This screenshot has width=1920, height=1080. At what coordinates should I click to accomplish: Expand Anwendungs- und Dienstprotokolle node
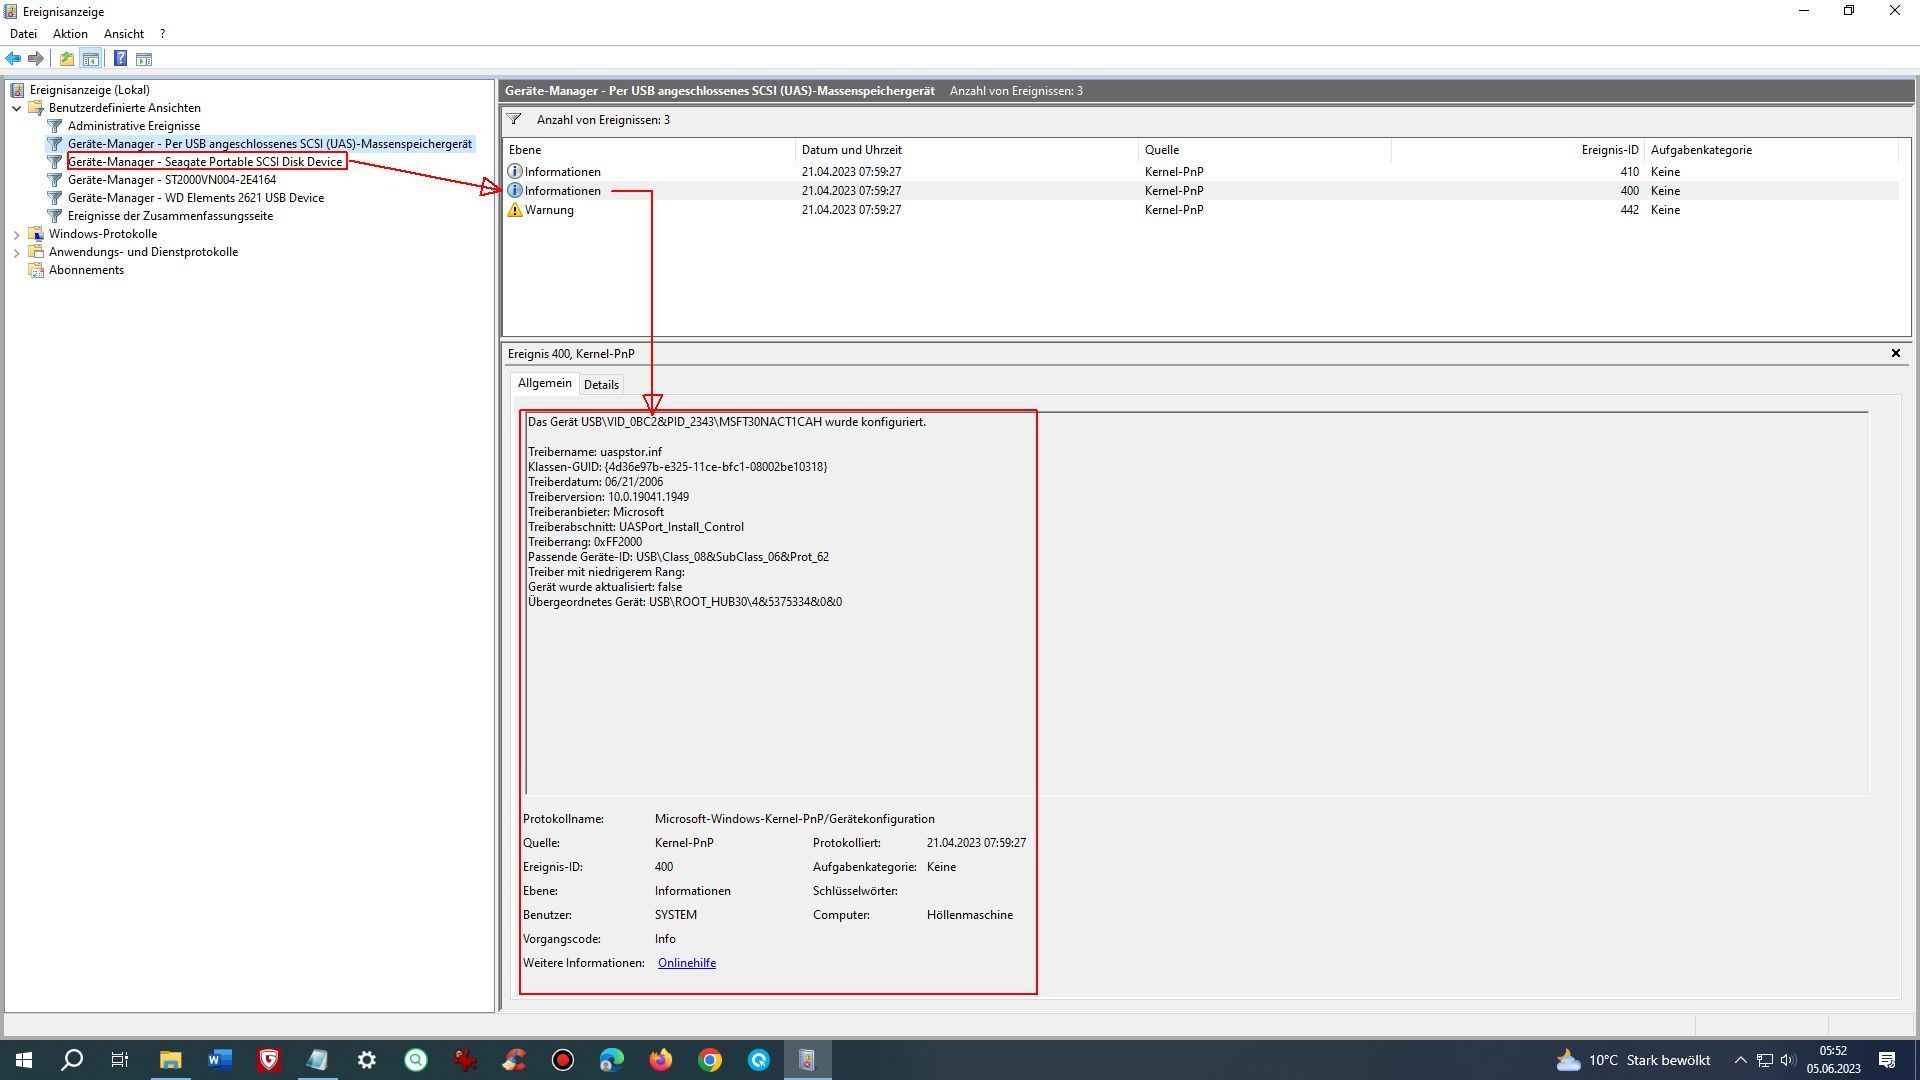pos(17,252)
